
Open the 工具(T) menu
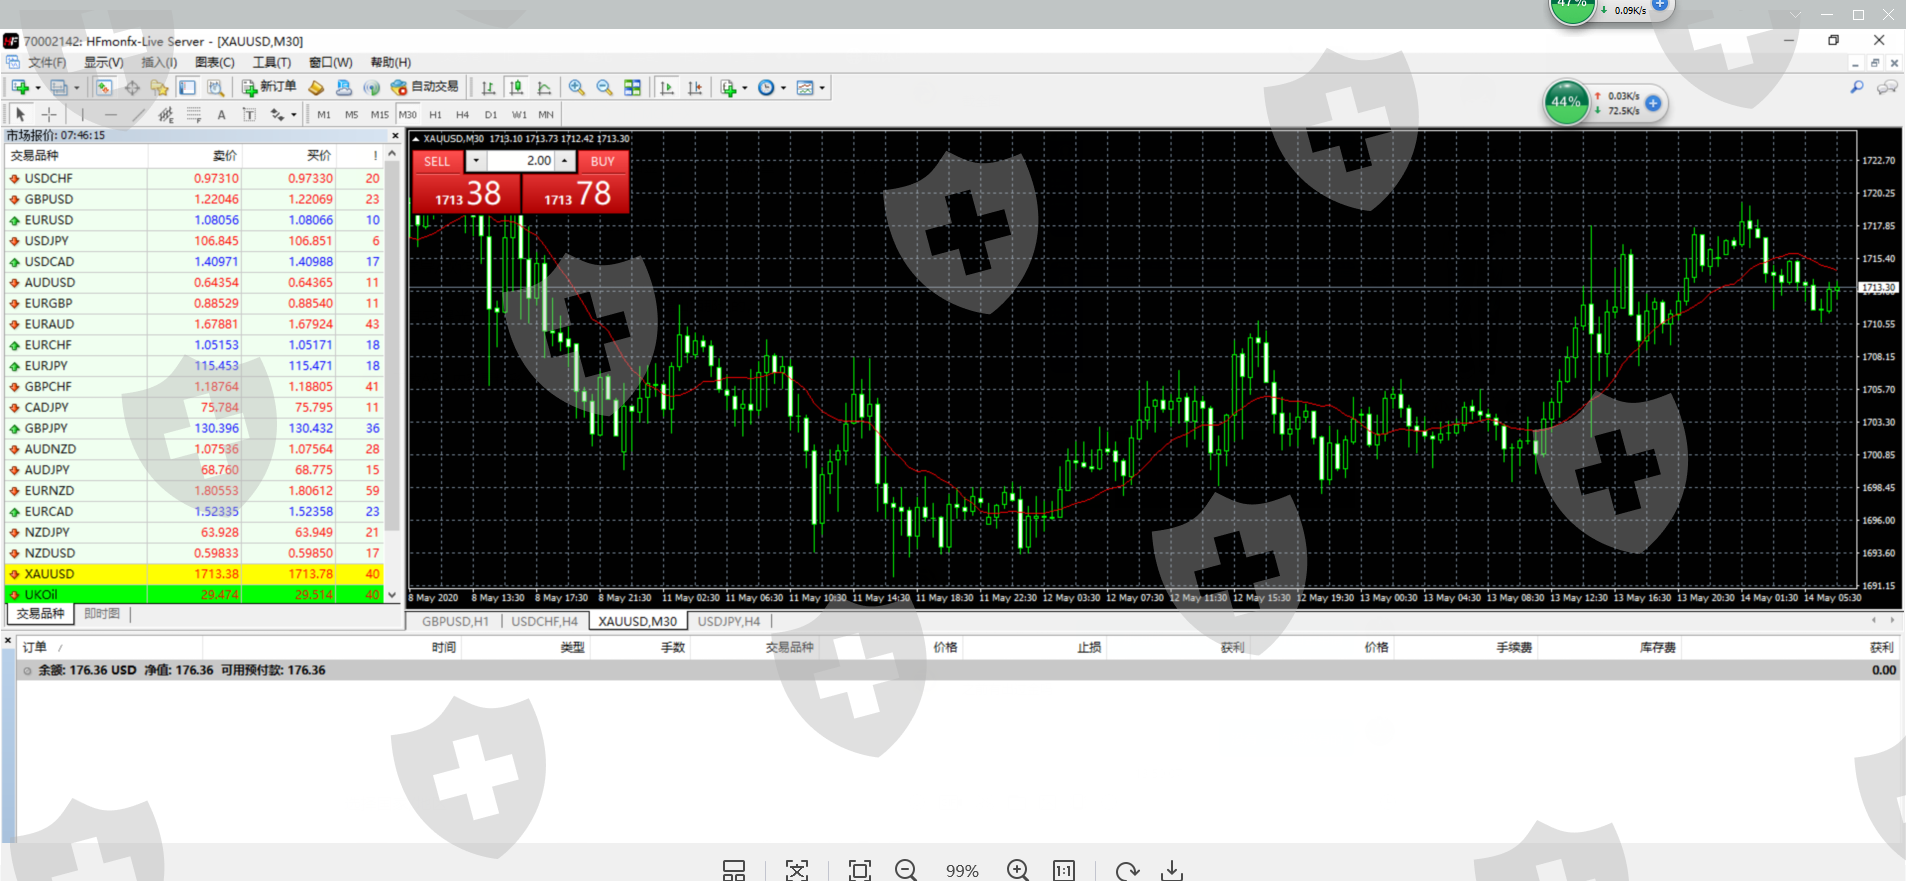272,62
